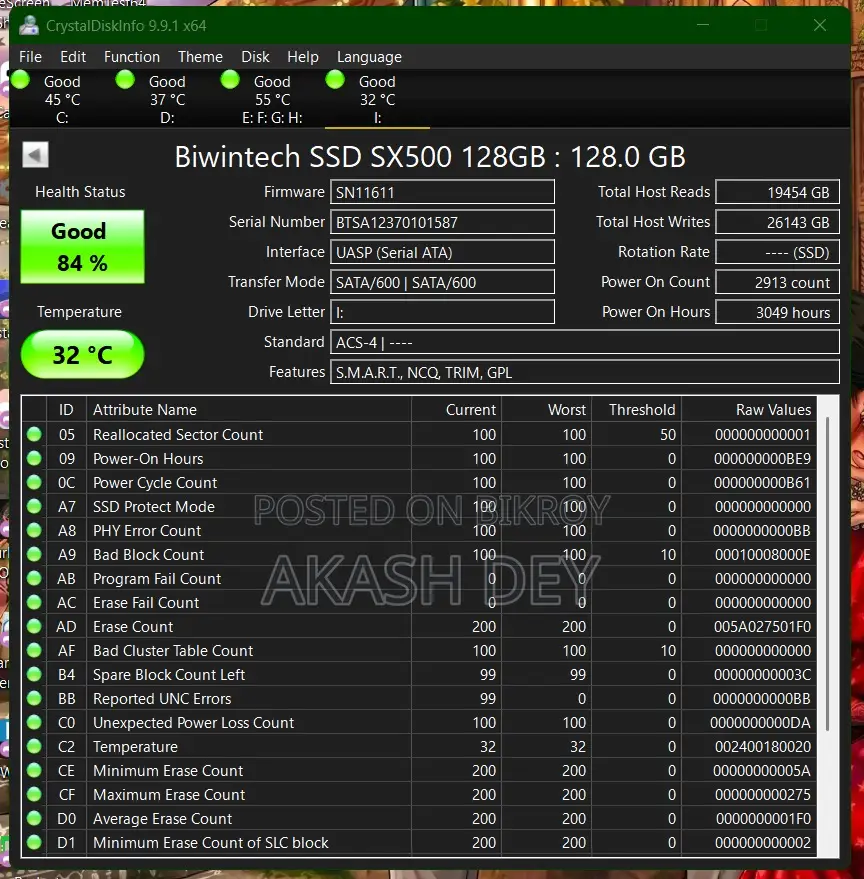Screen dimensions: 864x879
Task: Select the Reallocated Sector Count attribute name
Action: (x=178, y=434)
